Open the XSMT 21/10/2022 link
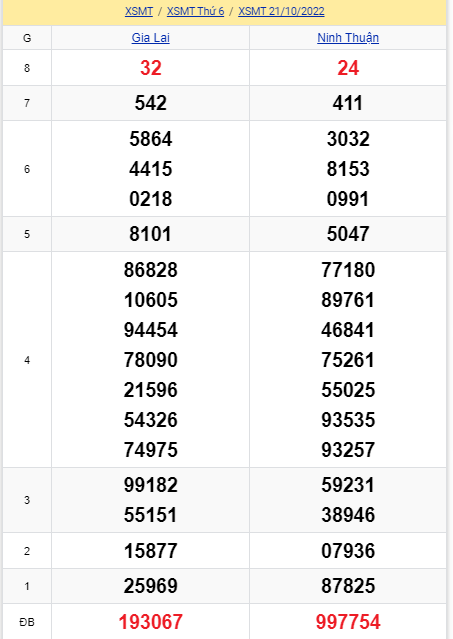453x639 pixels. 281,11
